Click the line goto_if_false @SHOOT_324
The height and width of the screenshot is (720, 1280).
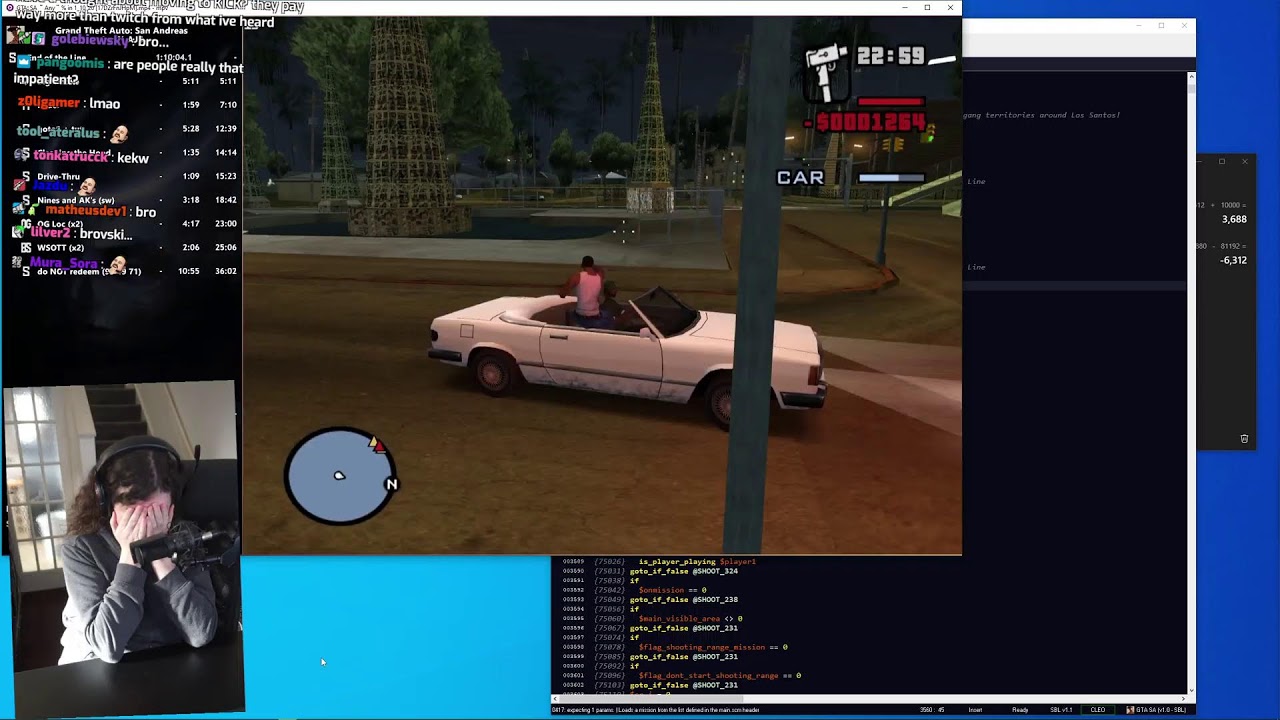pyautogui.click(x=684, y=571)
